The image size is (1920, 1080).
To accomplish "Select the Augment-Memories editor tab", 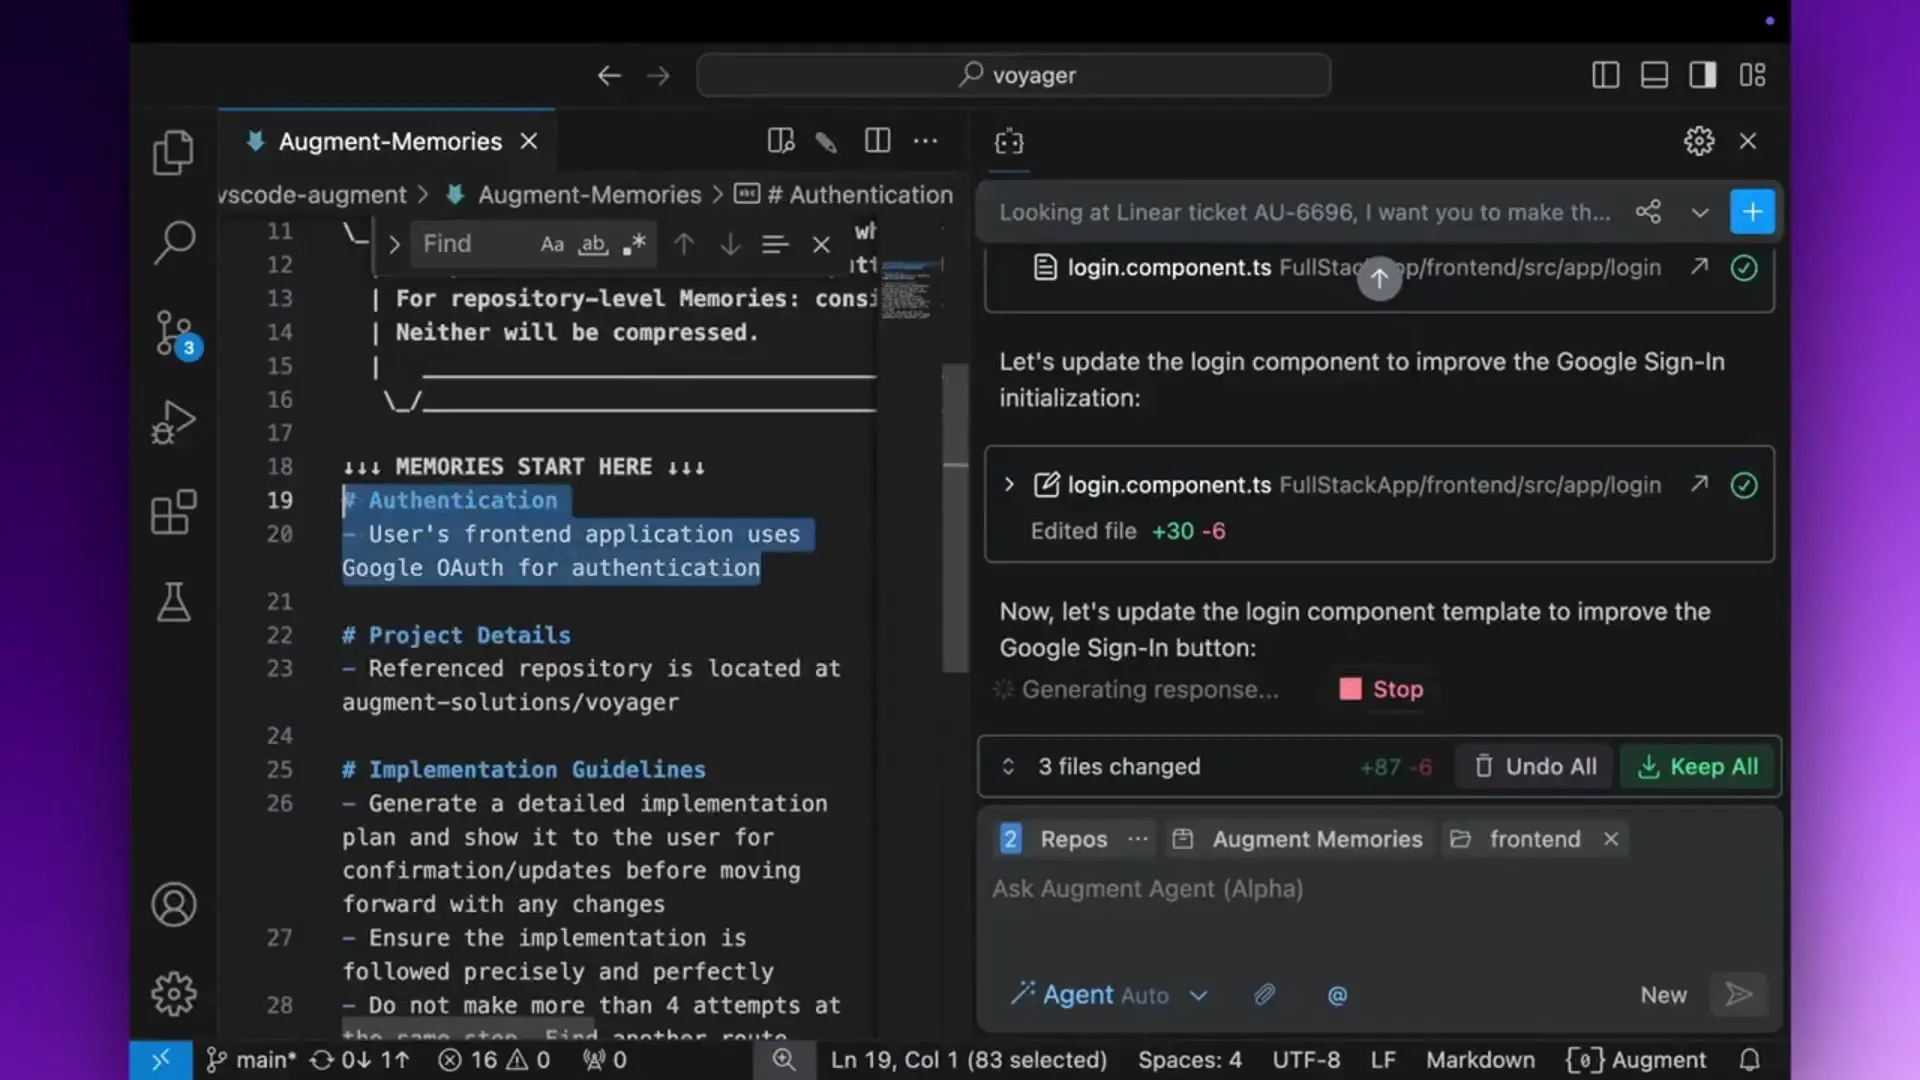I will tap(387, 141).
